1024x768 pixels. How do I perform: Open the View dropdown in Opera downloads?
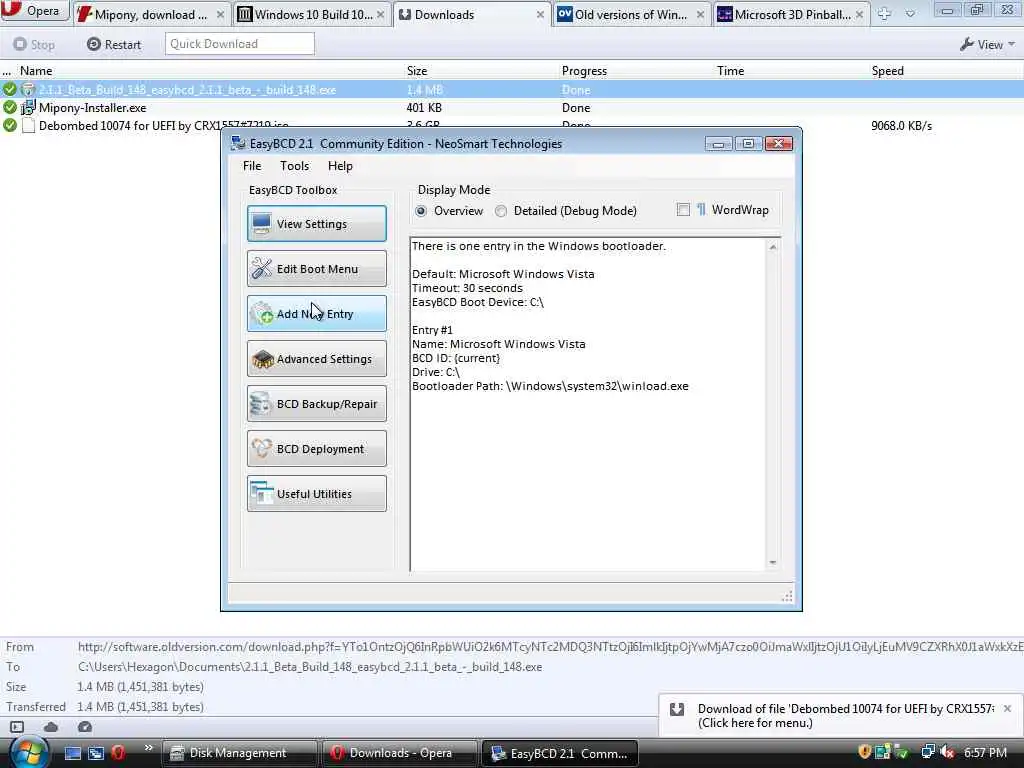[987, 44]
